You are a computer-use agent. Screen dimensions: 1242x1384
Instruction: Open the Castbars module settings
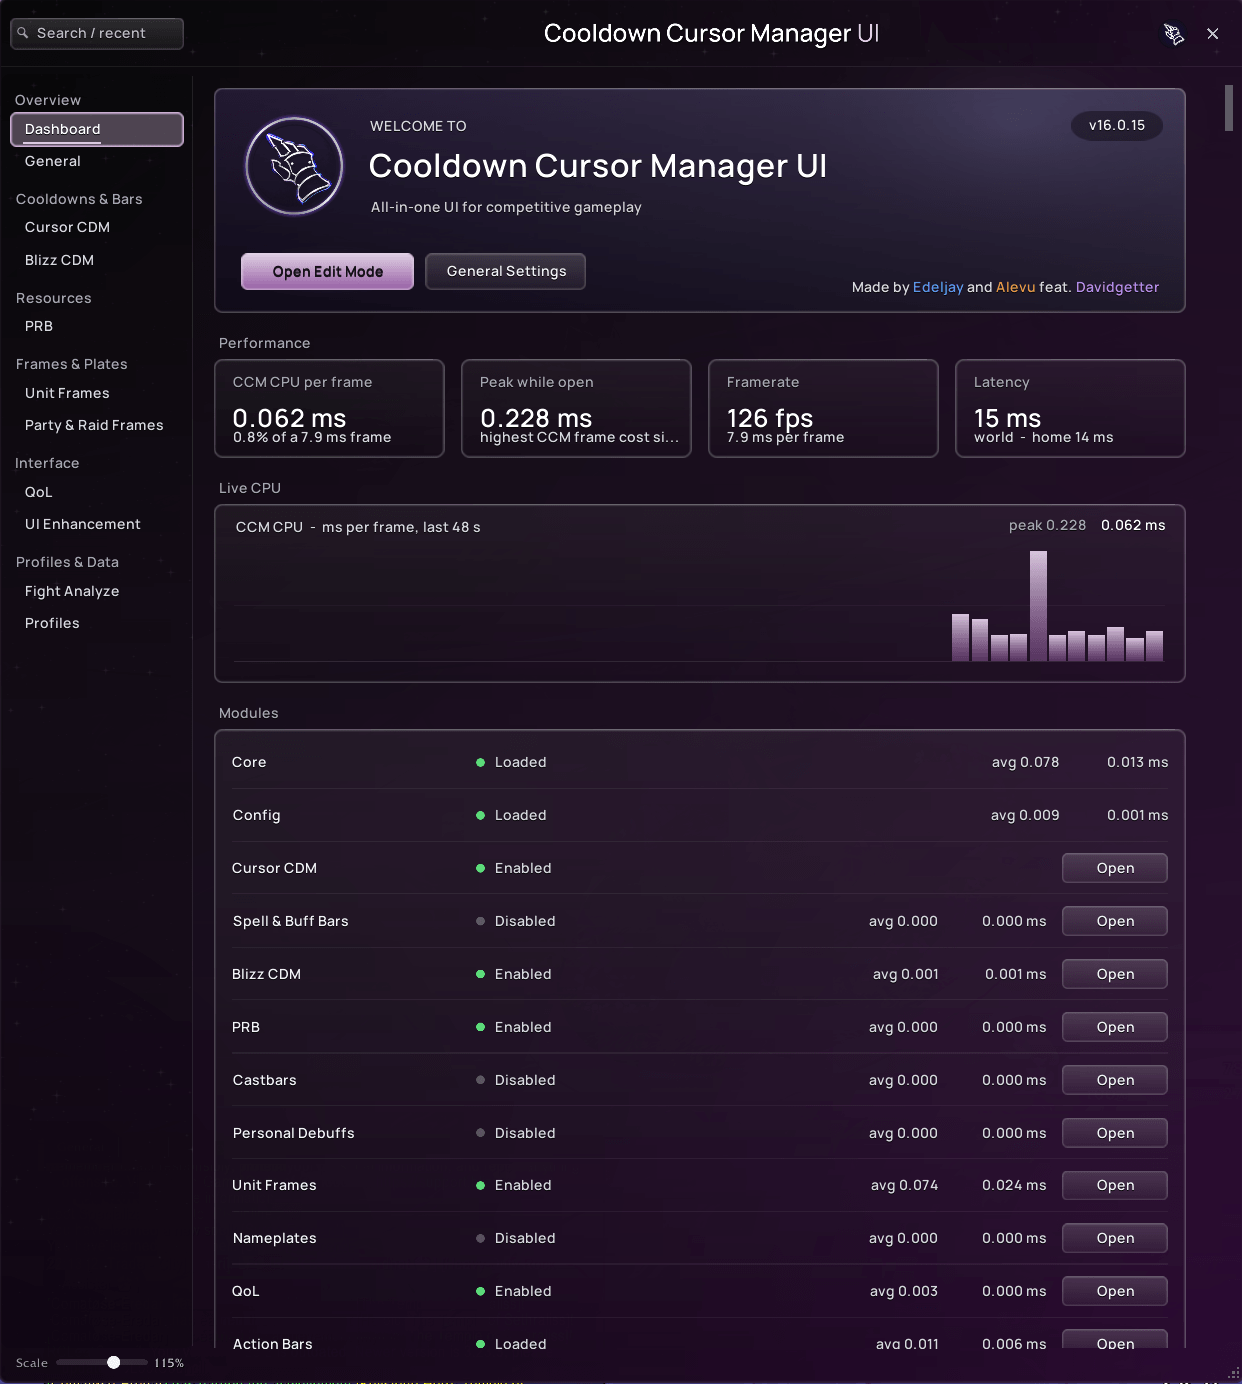click(1114, 1080)
